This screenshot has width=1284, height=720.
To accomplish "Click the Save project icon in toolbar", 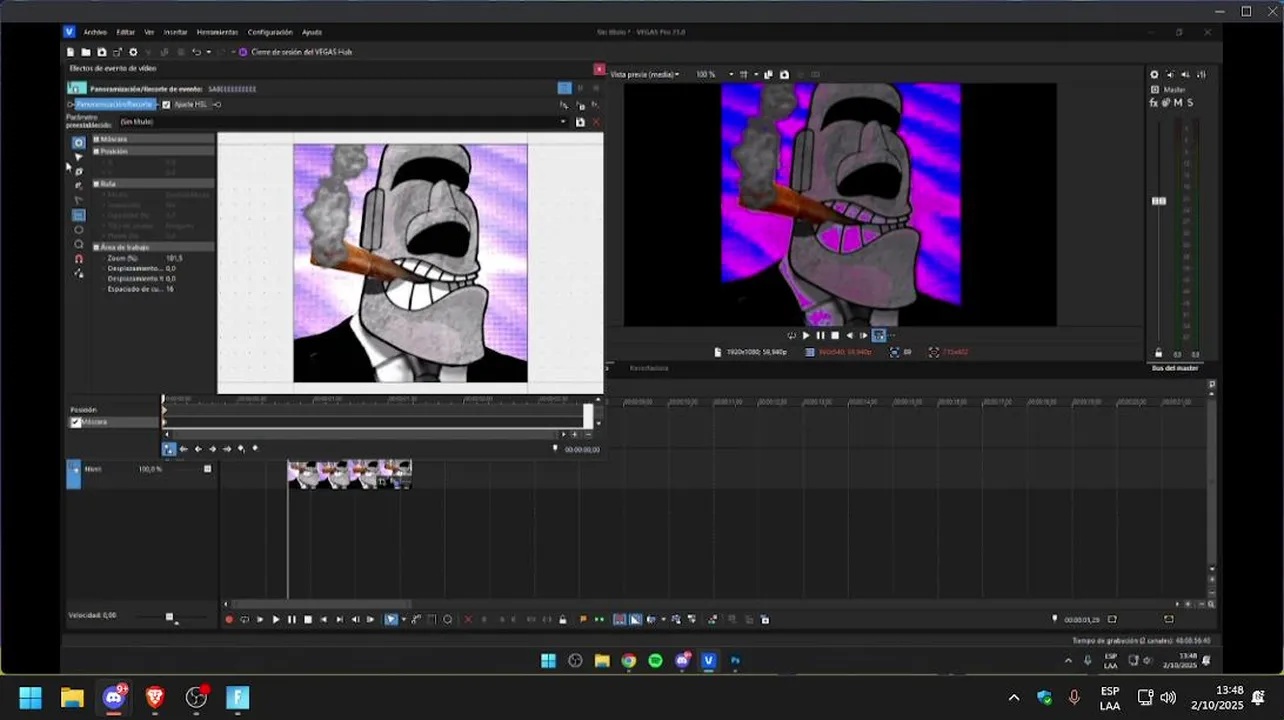I will [x=102, y=52].
